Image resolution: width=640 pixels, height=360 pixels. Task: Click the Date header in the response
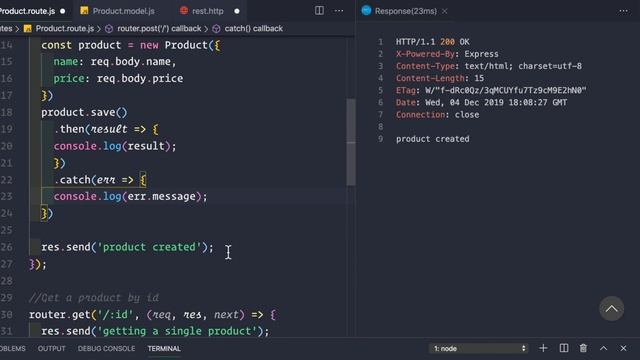[x=481, y=102]
